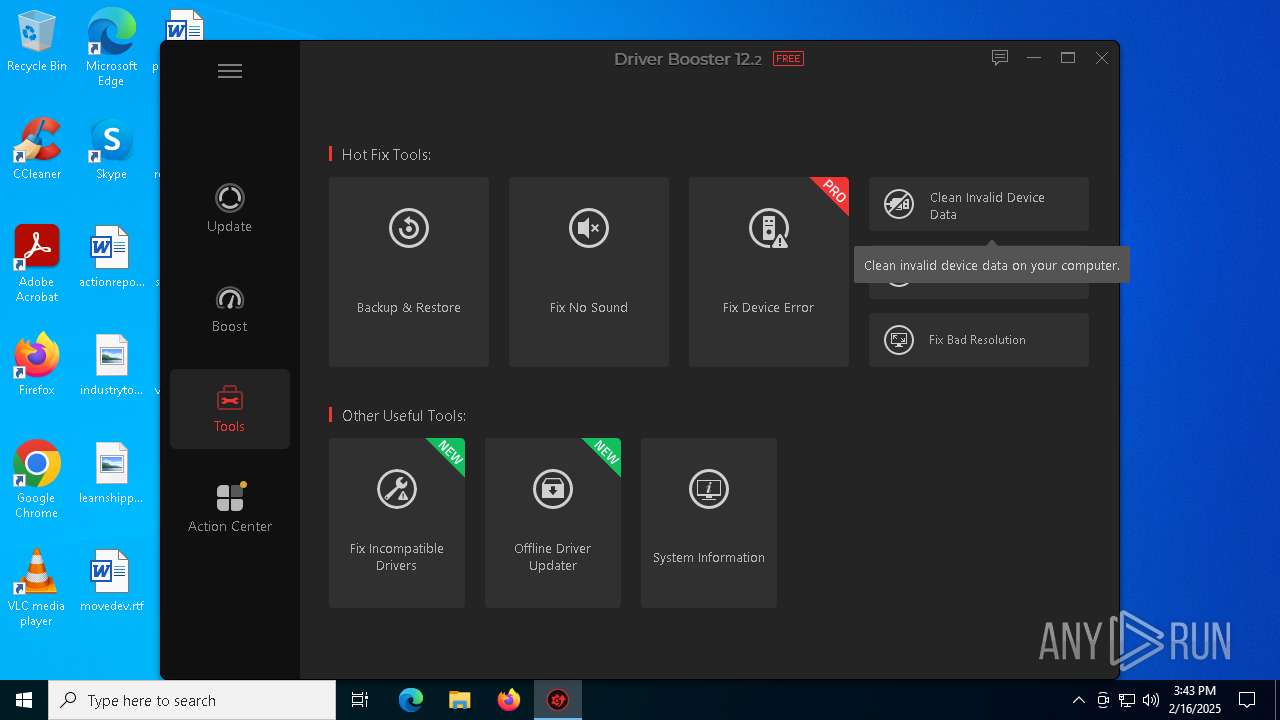Screen dimensions: 1280x720
Task: Open the Backup & Restore tool
Action: [409, 272]
